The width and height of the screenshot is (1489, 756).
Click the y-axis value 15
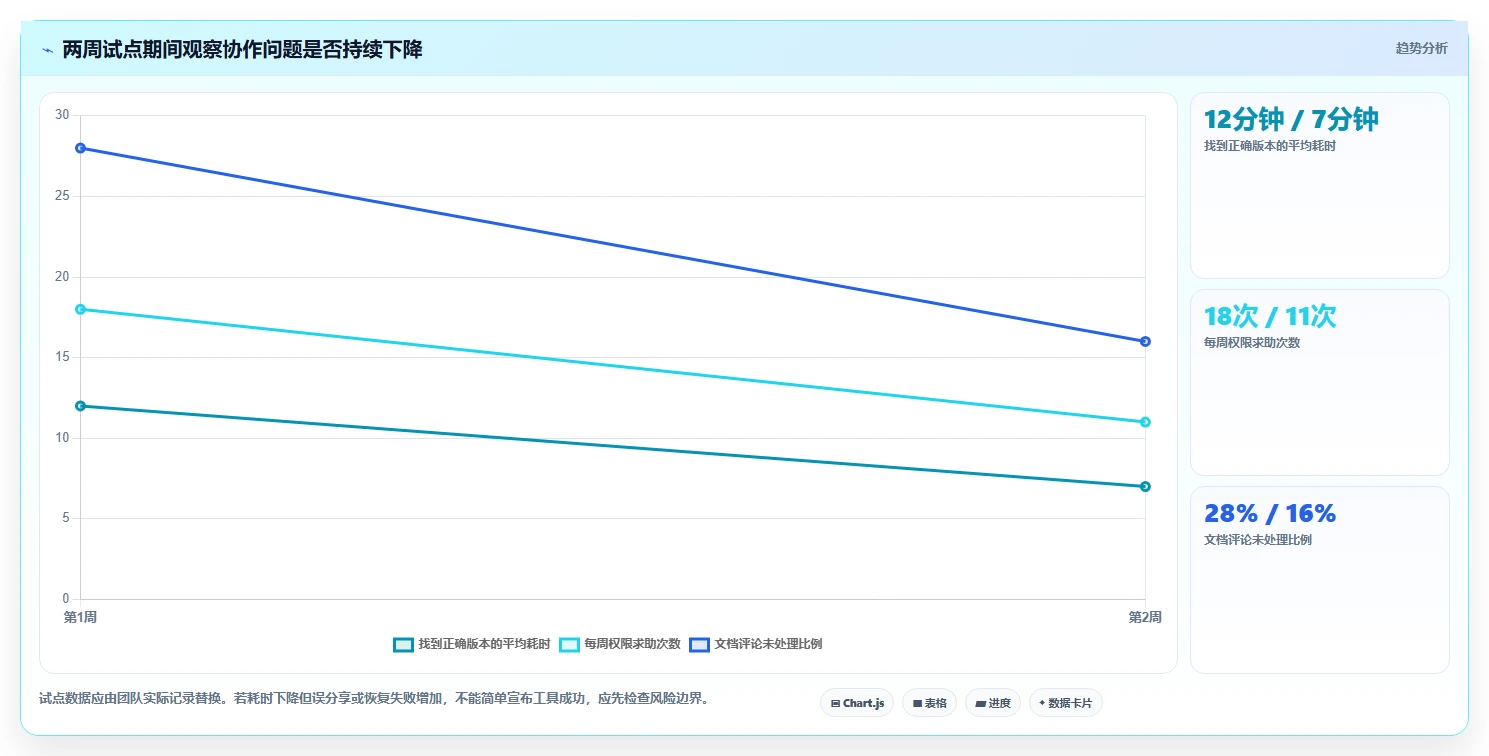point(62,357)
